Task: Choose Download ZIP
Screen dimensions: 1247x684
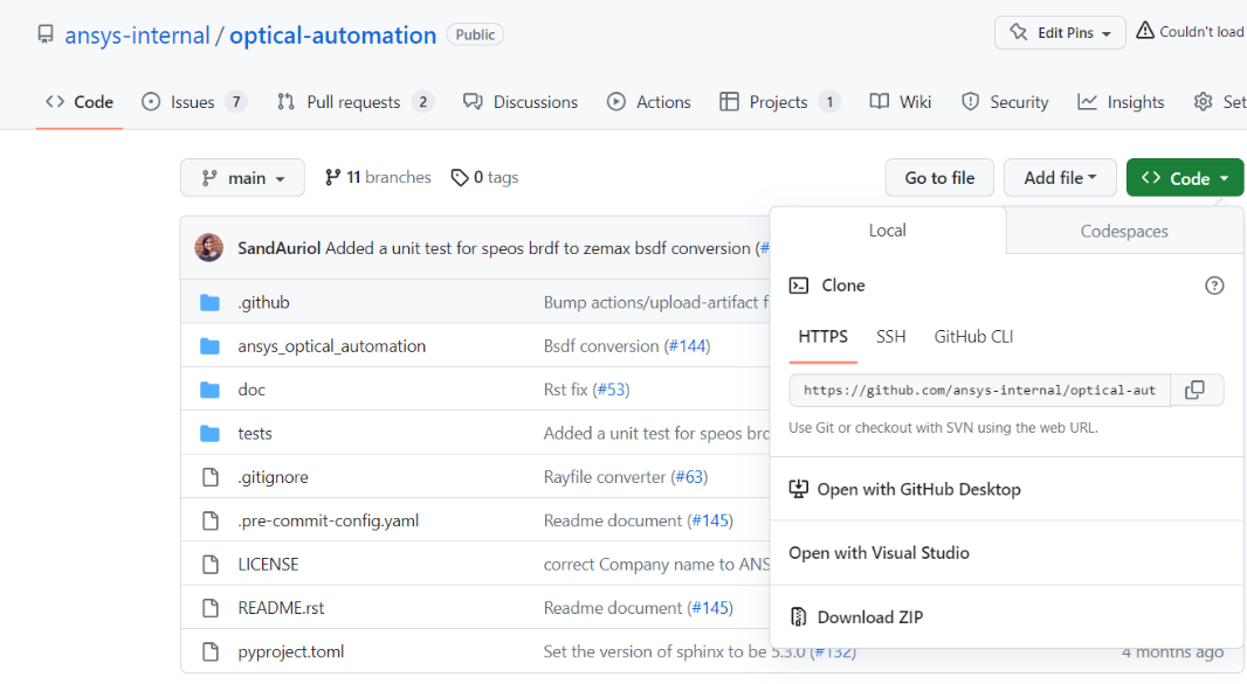Action: [1007, 617]
